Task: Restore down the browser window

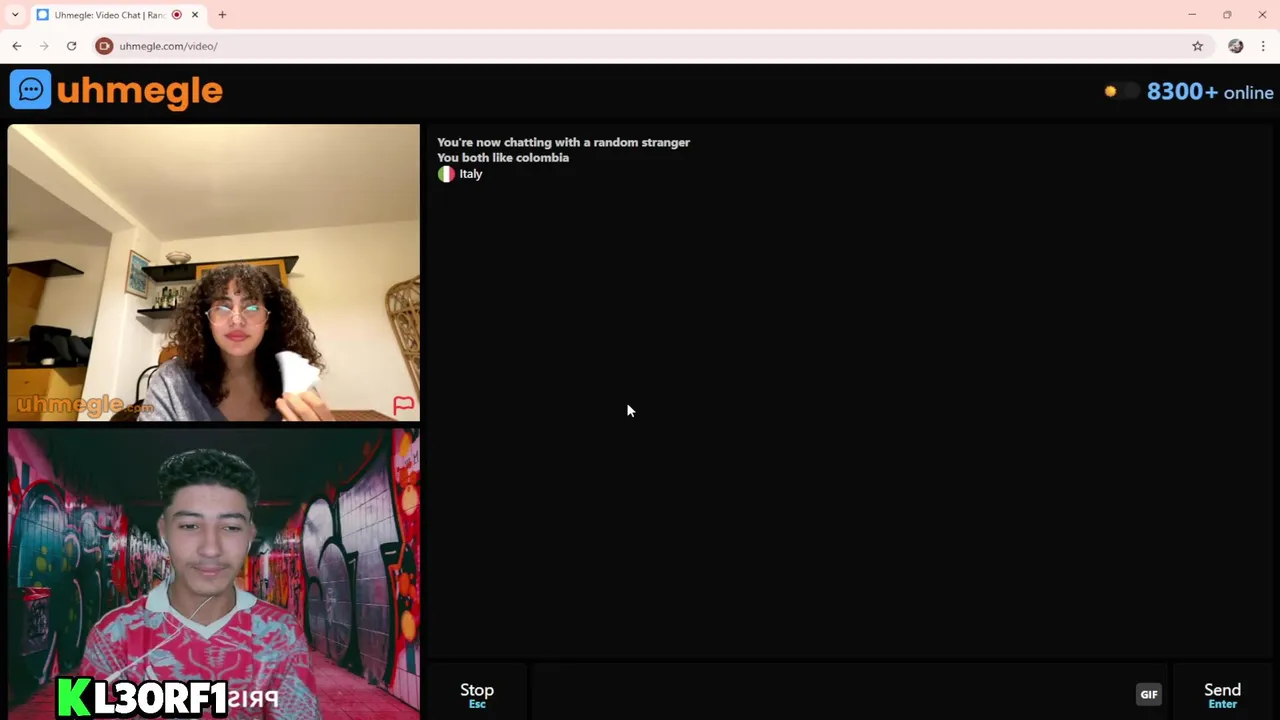Action: [1227, 15]
